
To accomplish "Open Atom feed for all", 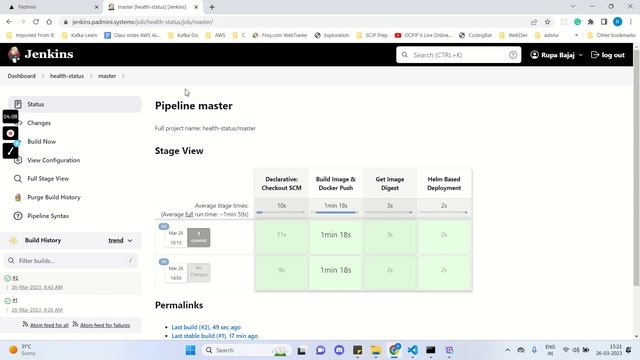I will 49,325.
